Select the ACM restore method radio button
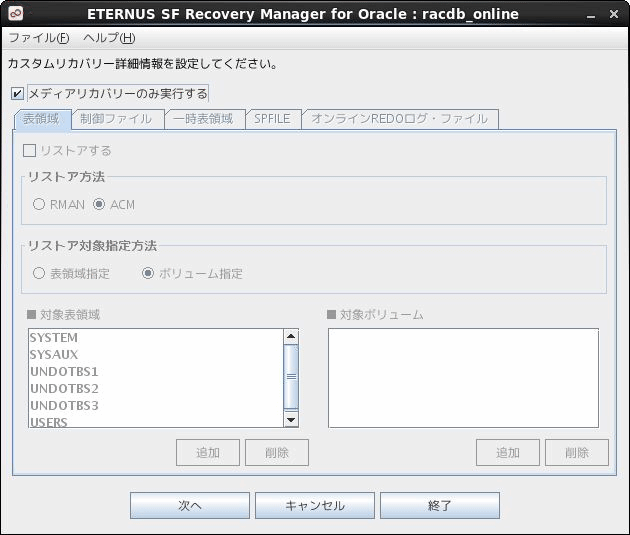 tap(99, 204)
